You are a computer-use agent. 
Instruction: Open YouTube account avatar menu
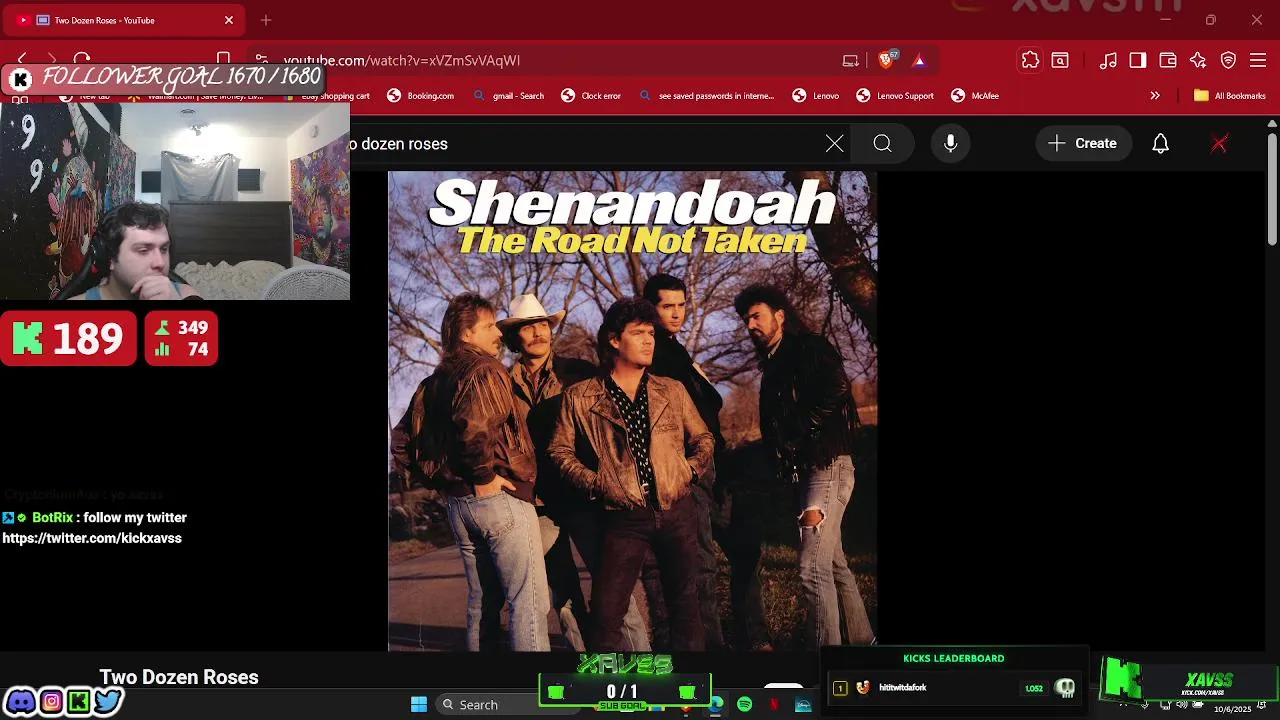coord(1219,144)
